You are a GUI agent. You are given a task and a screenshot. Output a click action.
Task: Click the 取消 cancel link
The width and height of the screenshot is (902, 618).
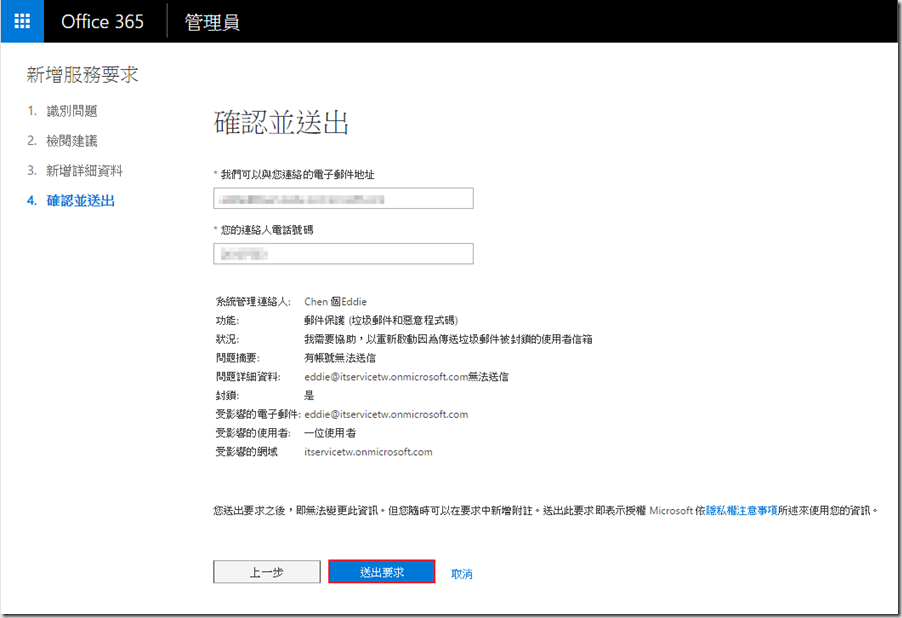tap(461, 574)
